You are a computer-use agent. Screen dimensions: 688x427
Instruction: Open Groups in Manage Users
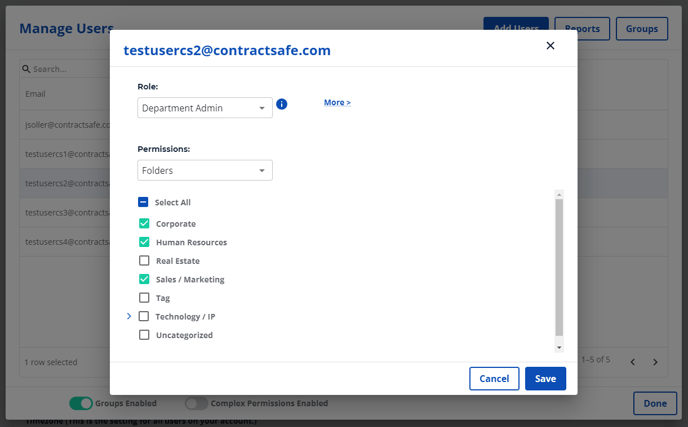642,29
